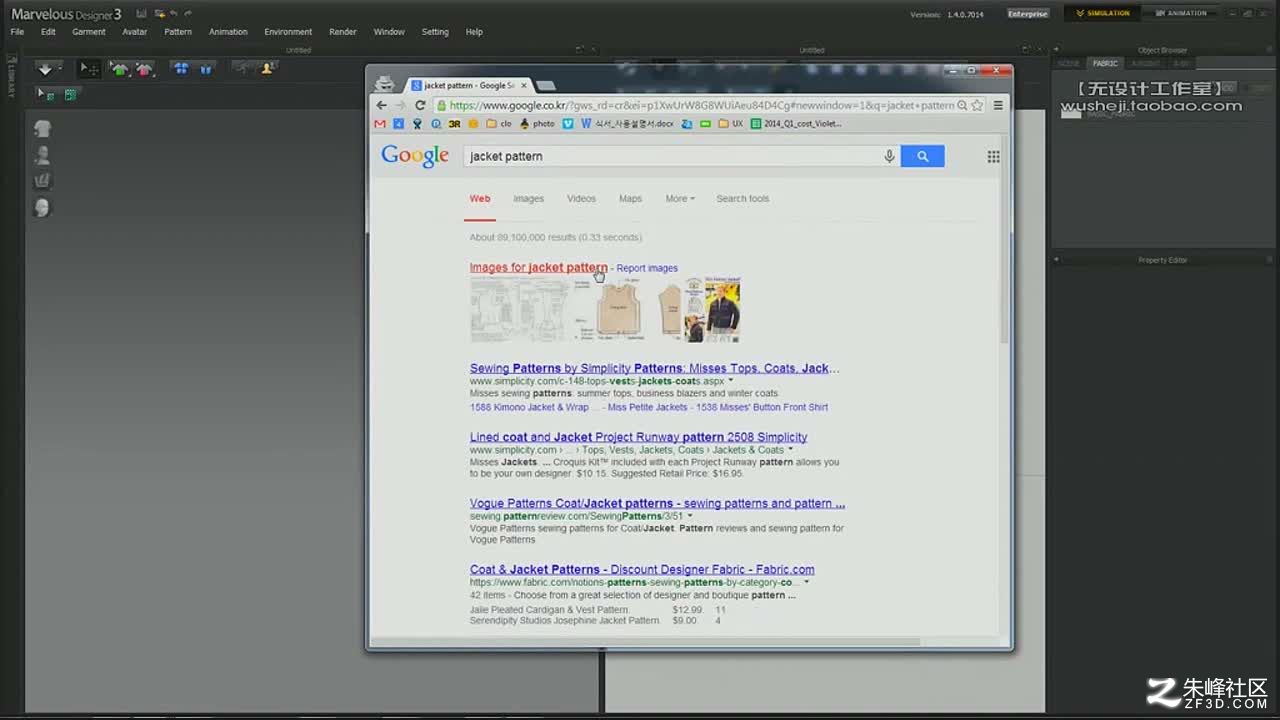Expand options arrow after simplicity.com vests-jackets URL
This screenshot has width=1280, height=720.
coord(731,381)
